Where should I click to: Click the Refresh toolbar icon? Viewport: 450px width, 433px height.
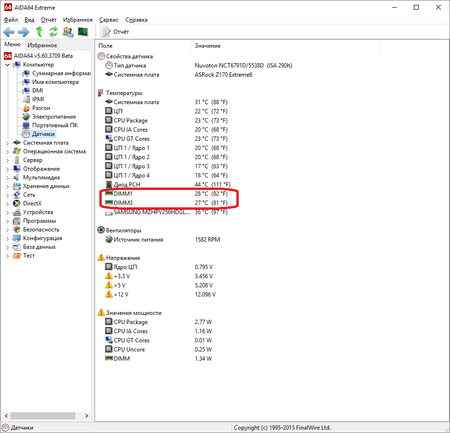[53, 32]
